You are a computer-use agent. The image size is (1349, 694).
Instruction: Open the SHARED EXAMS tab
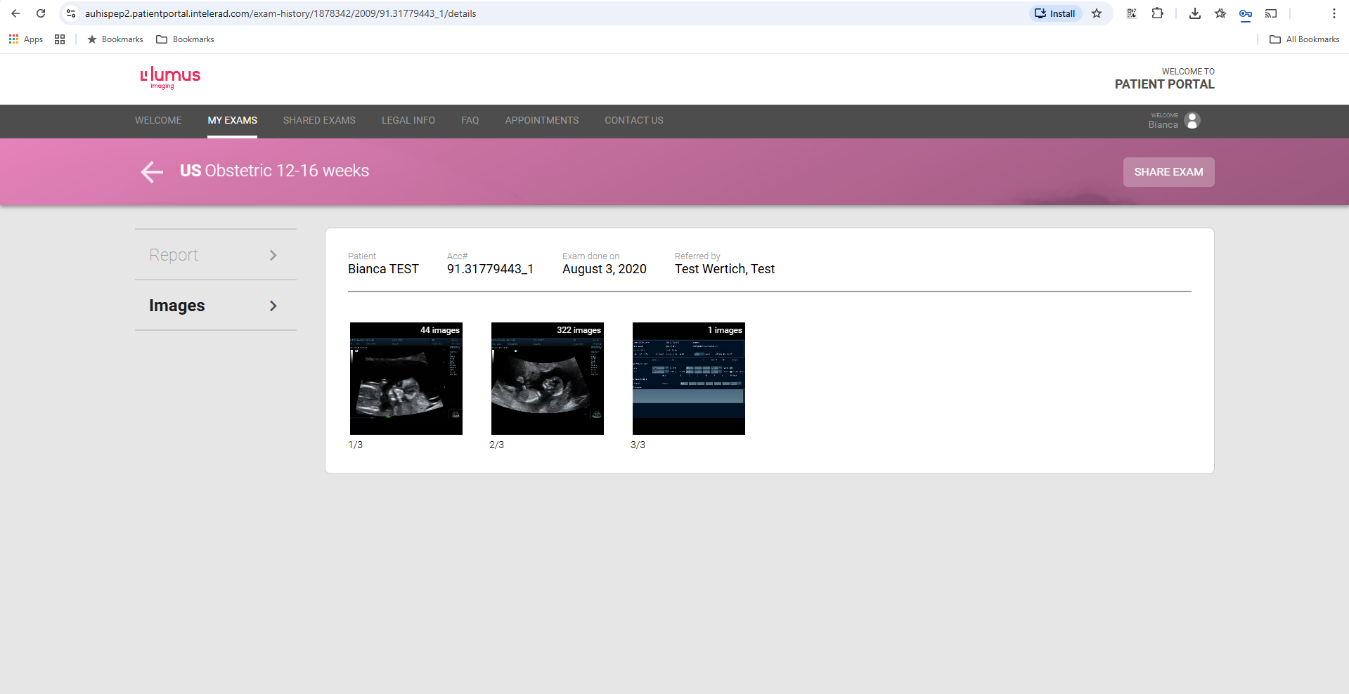click(x=319, y=120)
